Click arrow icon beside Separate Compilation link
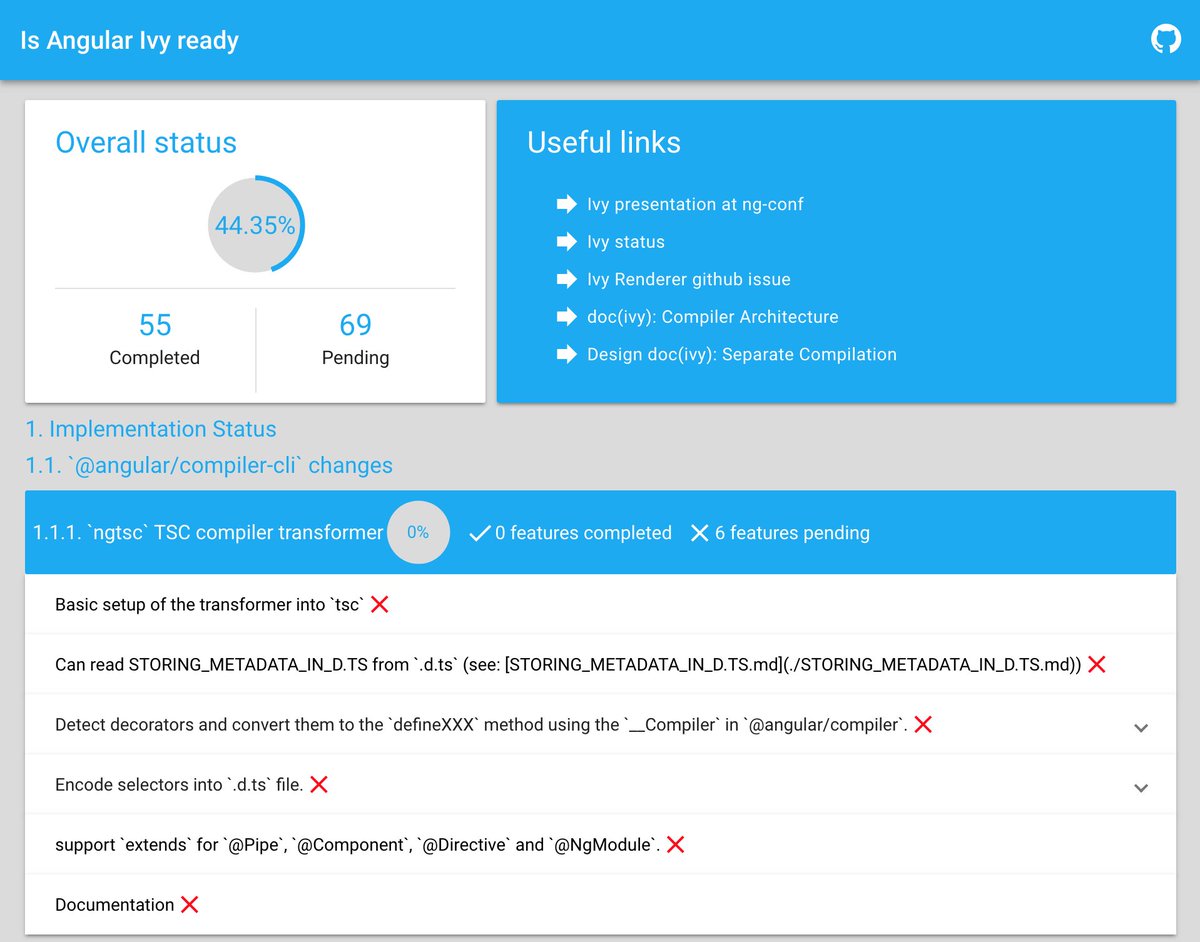Image resolution: width=1200 pixels, height=942 pixels. (x=567, y=354)
